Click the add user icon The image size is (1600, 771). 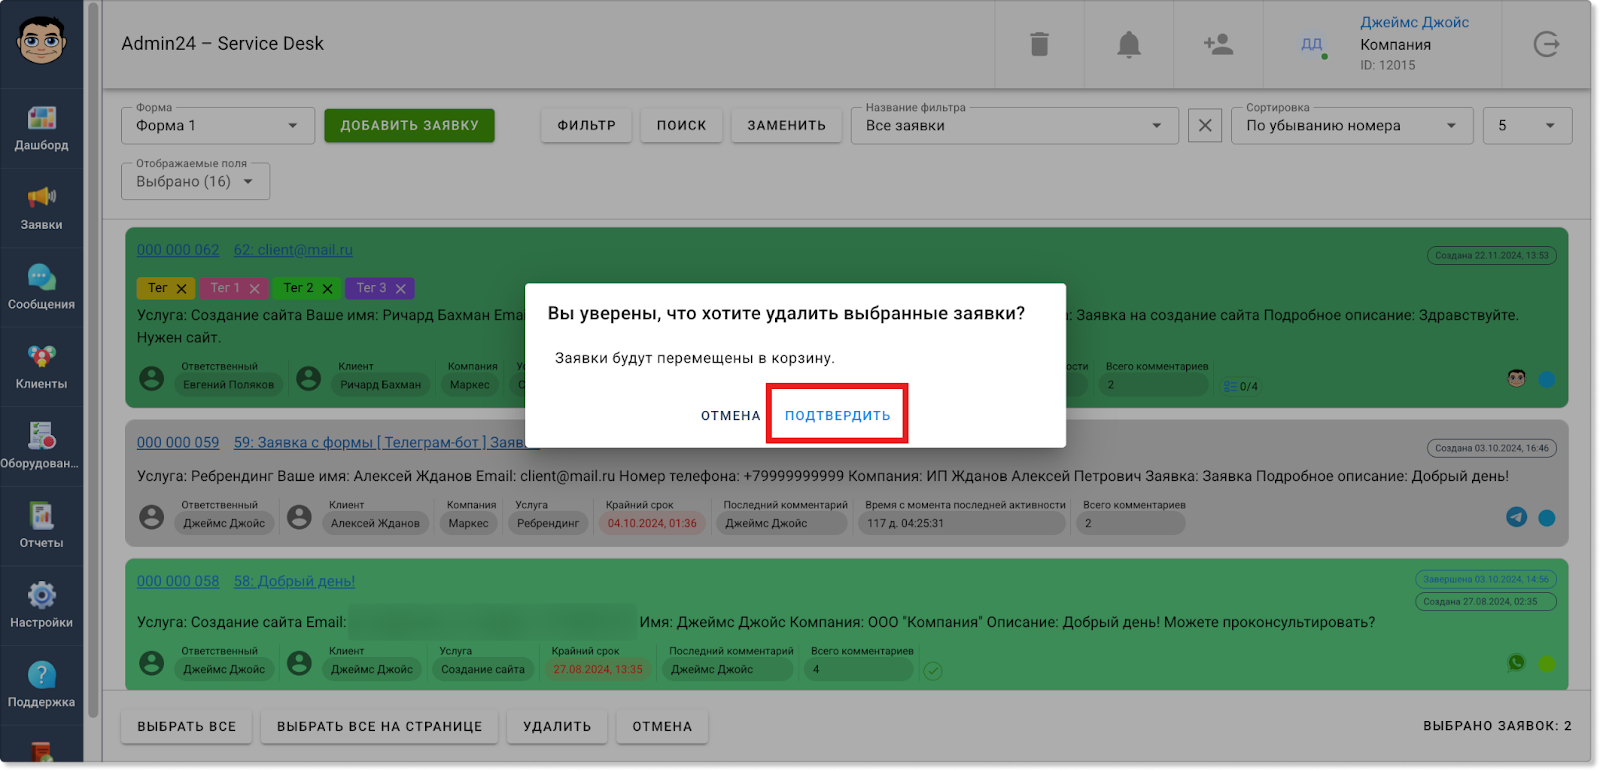[1218, 44]
